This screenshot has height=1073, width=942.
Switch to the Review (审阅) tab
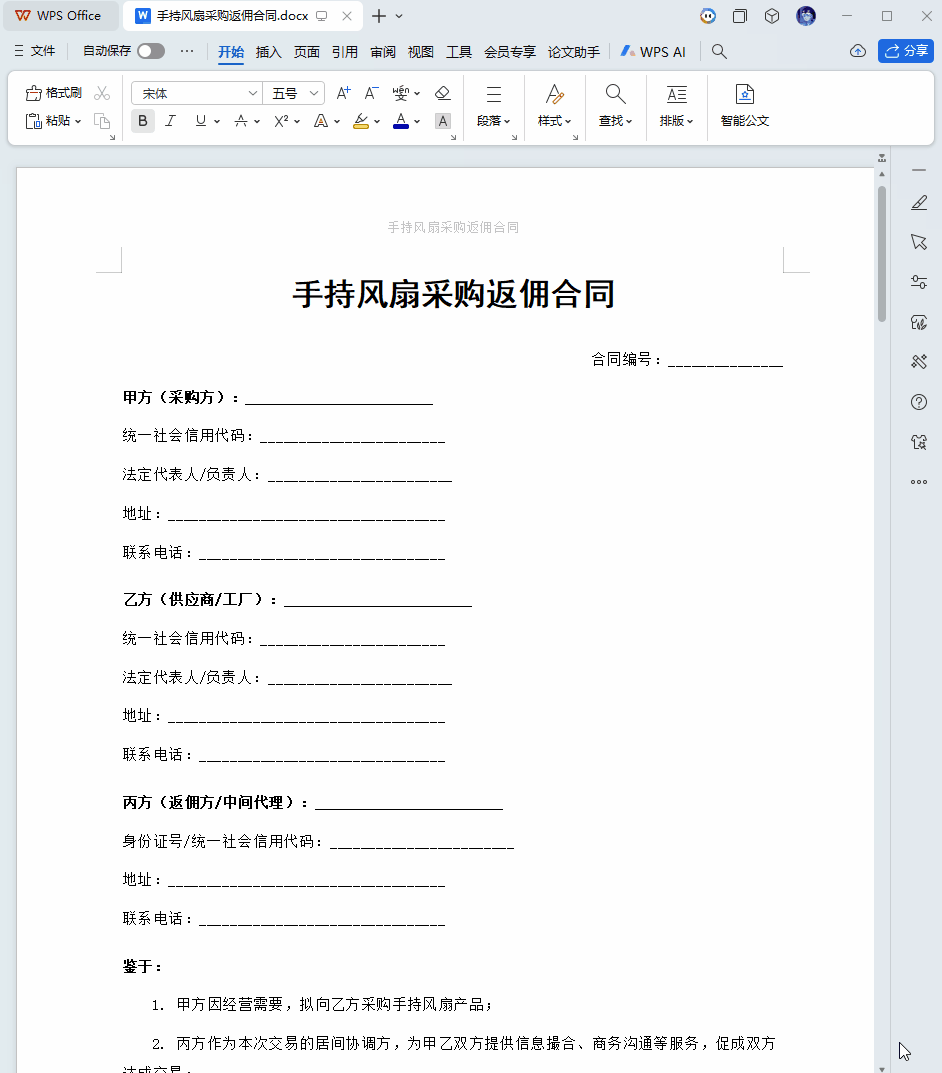pos(383,52)
